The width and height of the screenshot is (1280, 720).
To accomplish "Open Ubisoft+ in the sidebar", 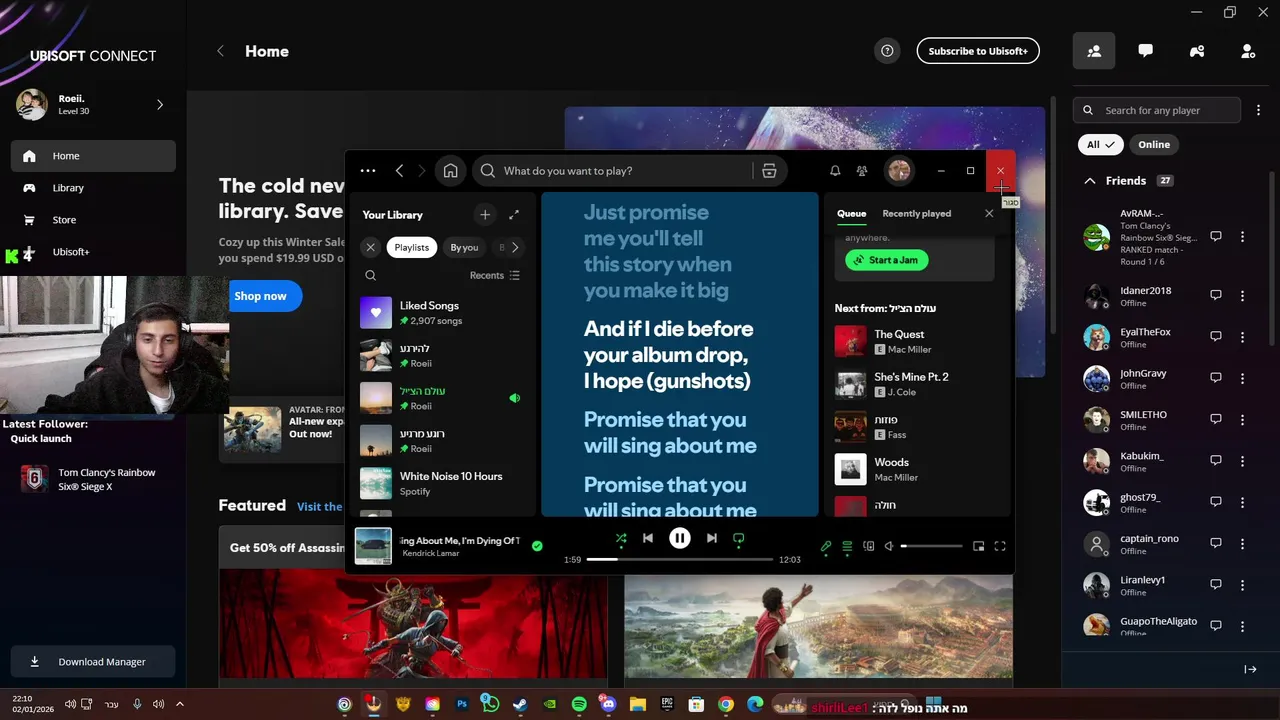I will [93, 252].
